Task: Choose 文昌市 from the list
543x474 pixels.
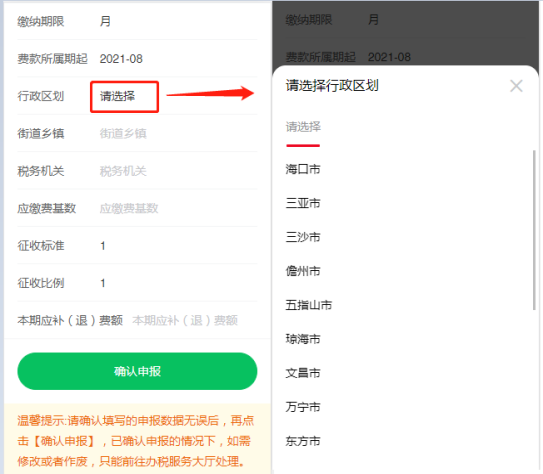Action: point(303,373)
